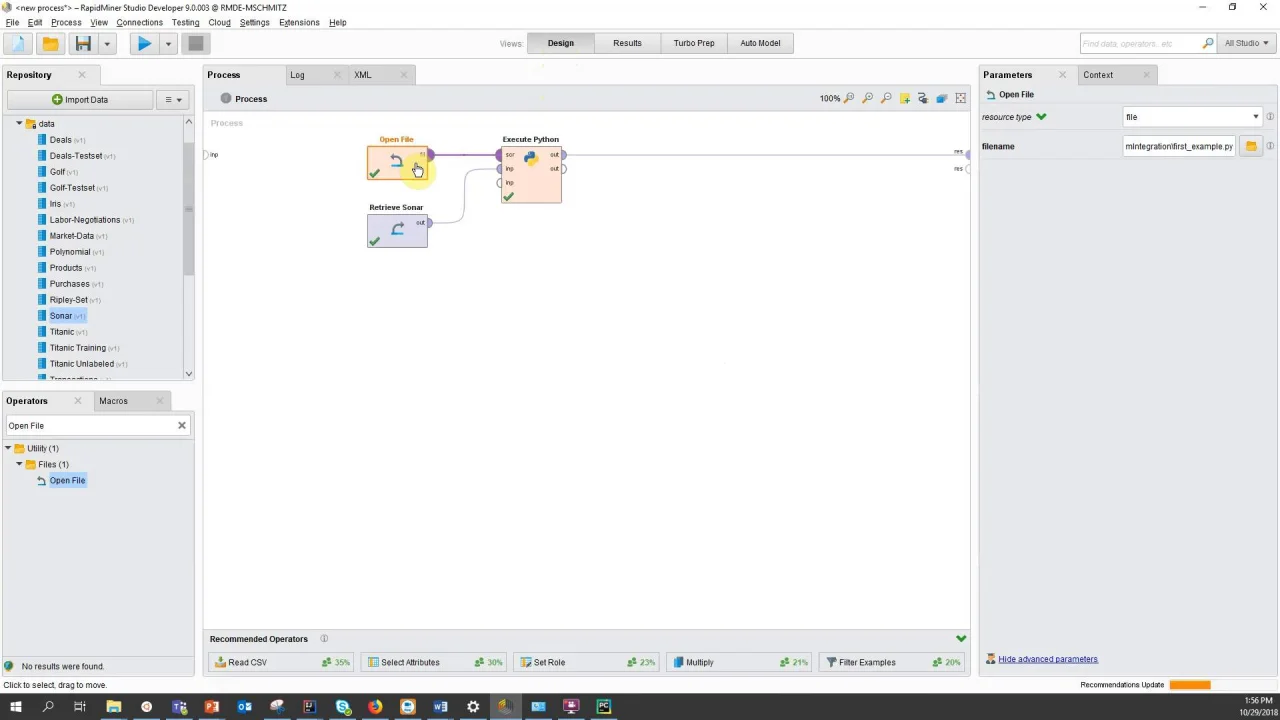This screenshot has height=720, width=1280.
Task: Open the resource type dropdown
Action: point(1191,117)
